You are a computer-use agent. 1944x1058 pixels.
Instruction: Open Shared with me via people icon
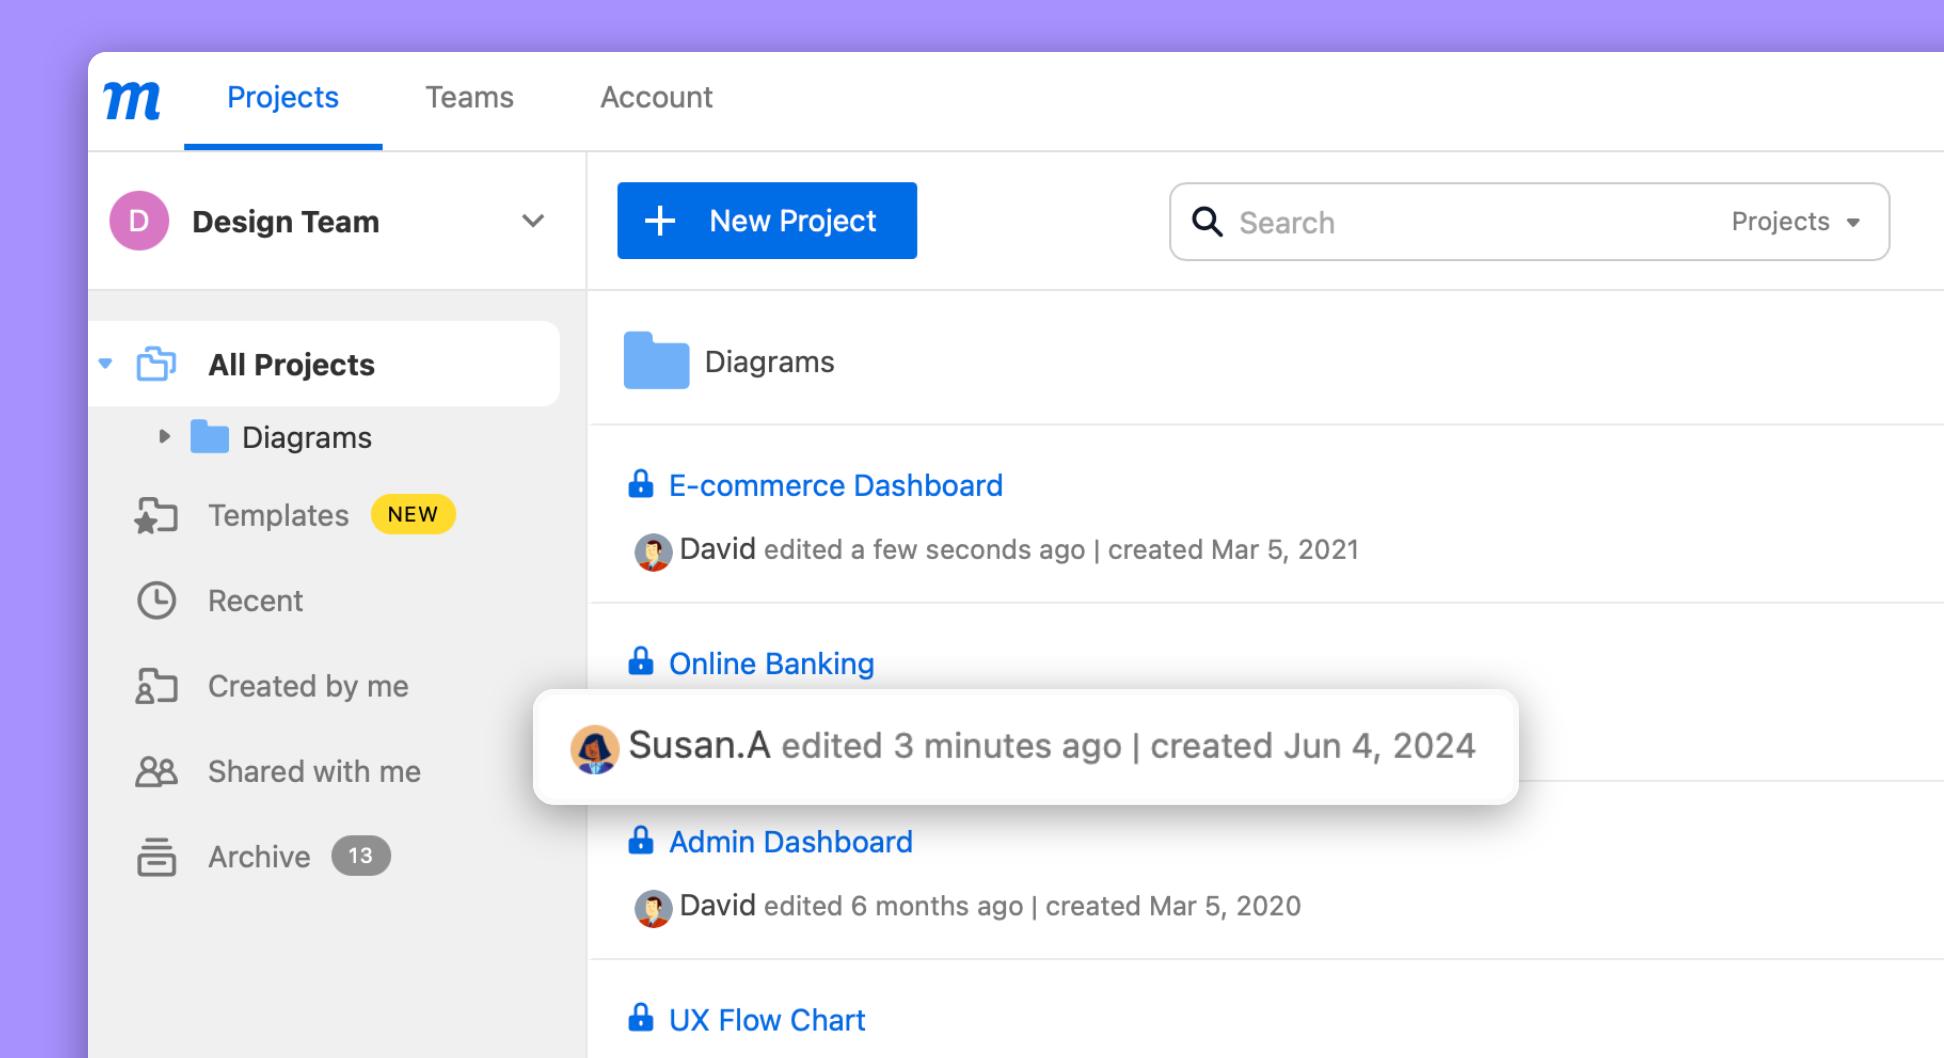[x=155, y=771]
